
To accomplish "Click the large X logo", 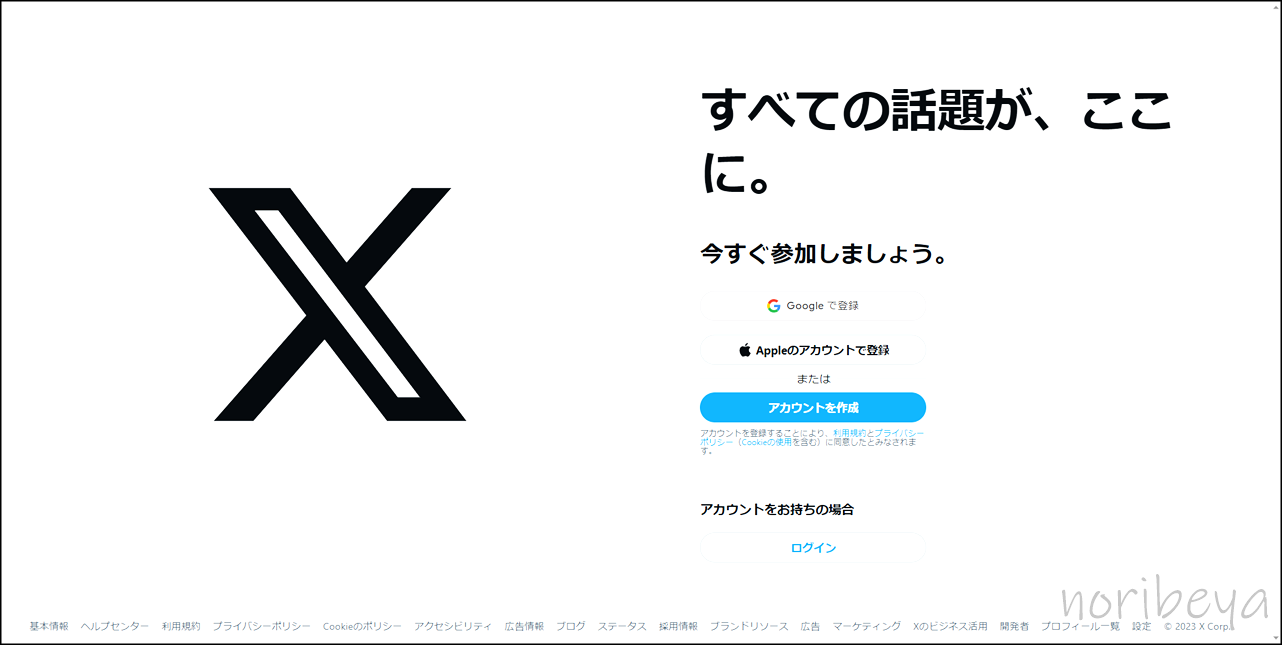I will (x=340, y=304).
